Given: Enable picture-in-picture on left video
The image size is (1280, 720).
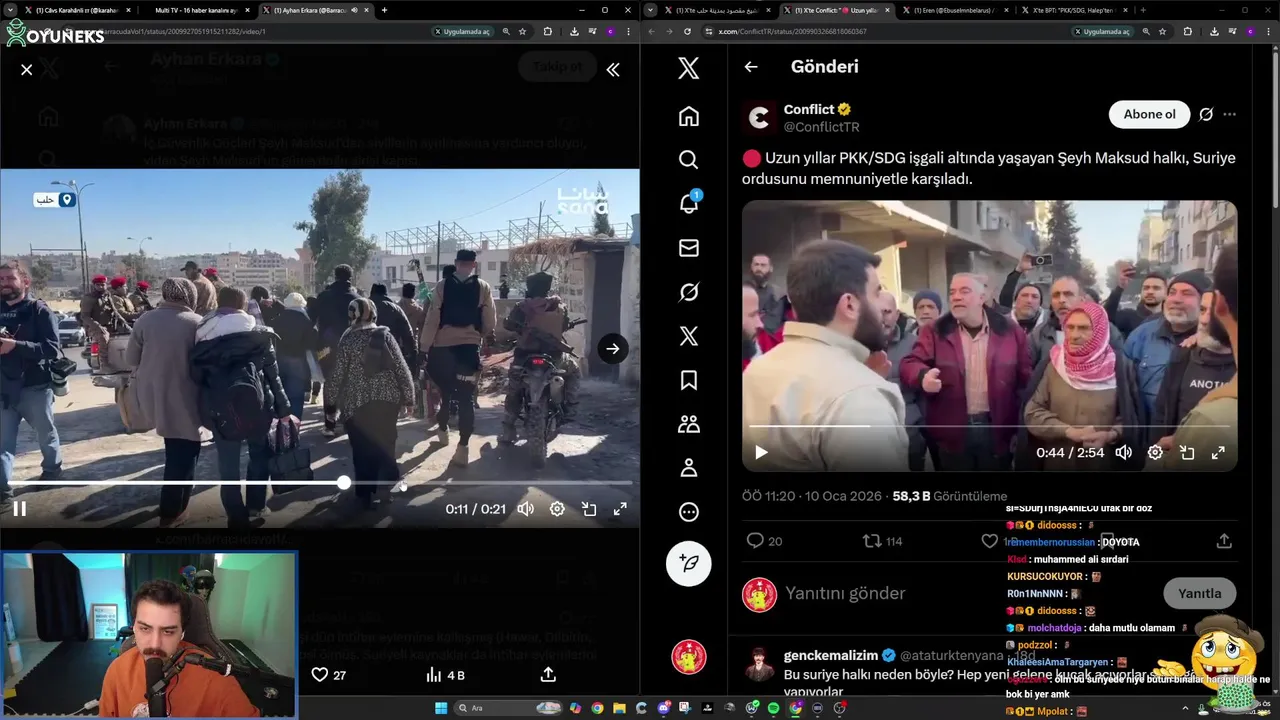Looking at the screenshot, I should coord(589,508).
